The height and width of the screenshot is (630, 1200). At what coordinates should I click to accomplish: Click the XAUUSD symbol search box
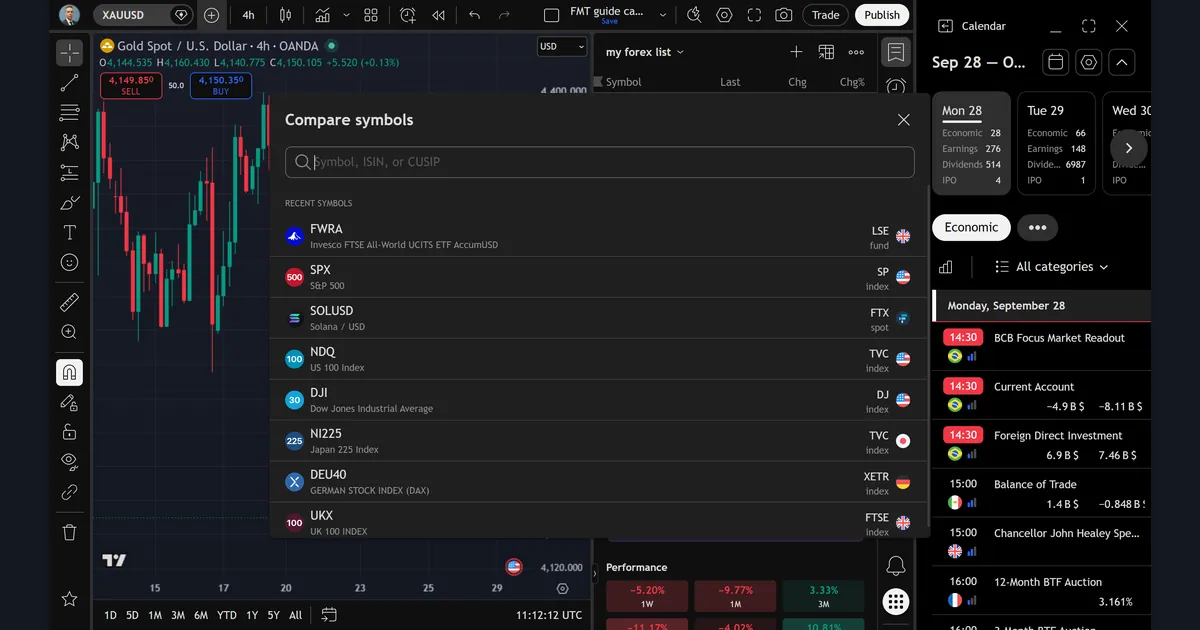[142, 15]
